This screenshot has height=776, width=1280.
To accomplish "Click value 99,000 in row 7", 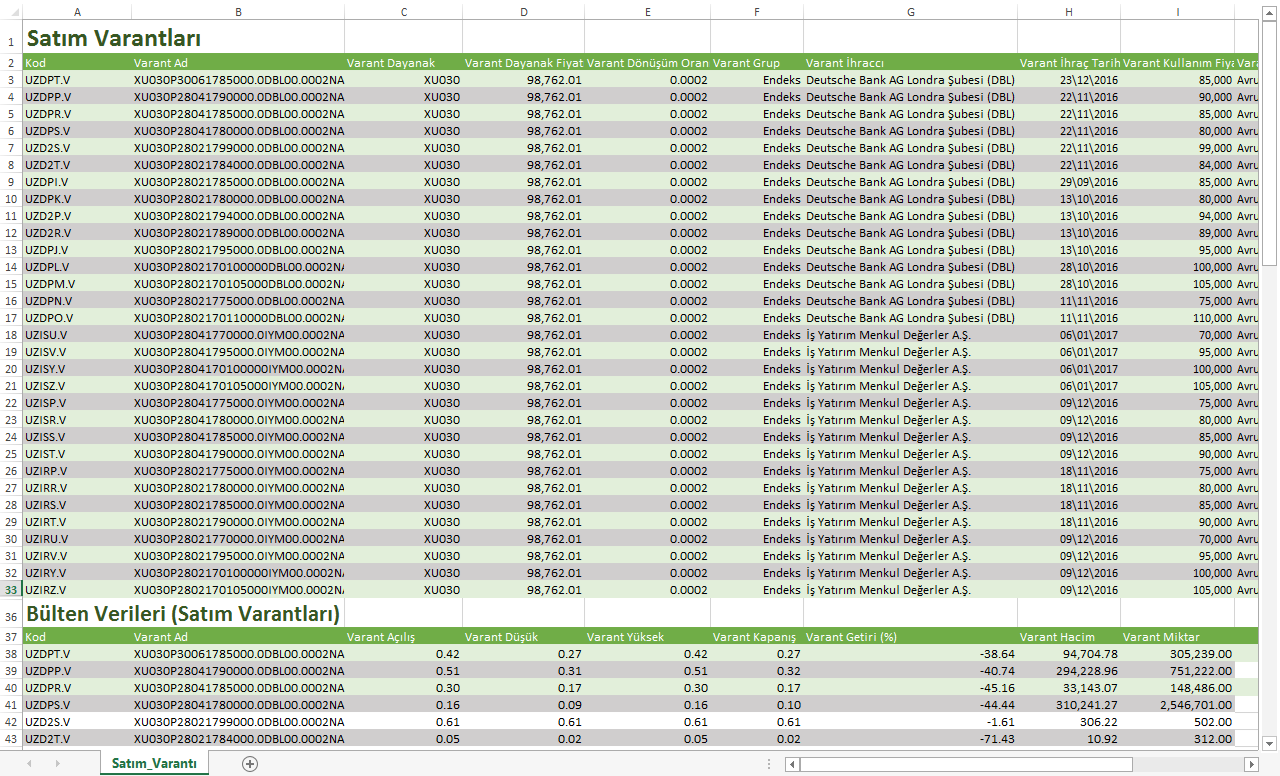I will 1178,148.
